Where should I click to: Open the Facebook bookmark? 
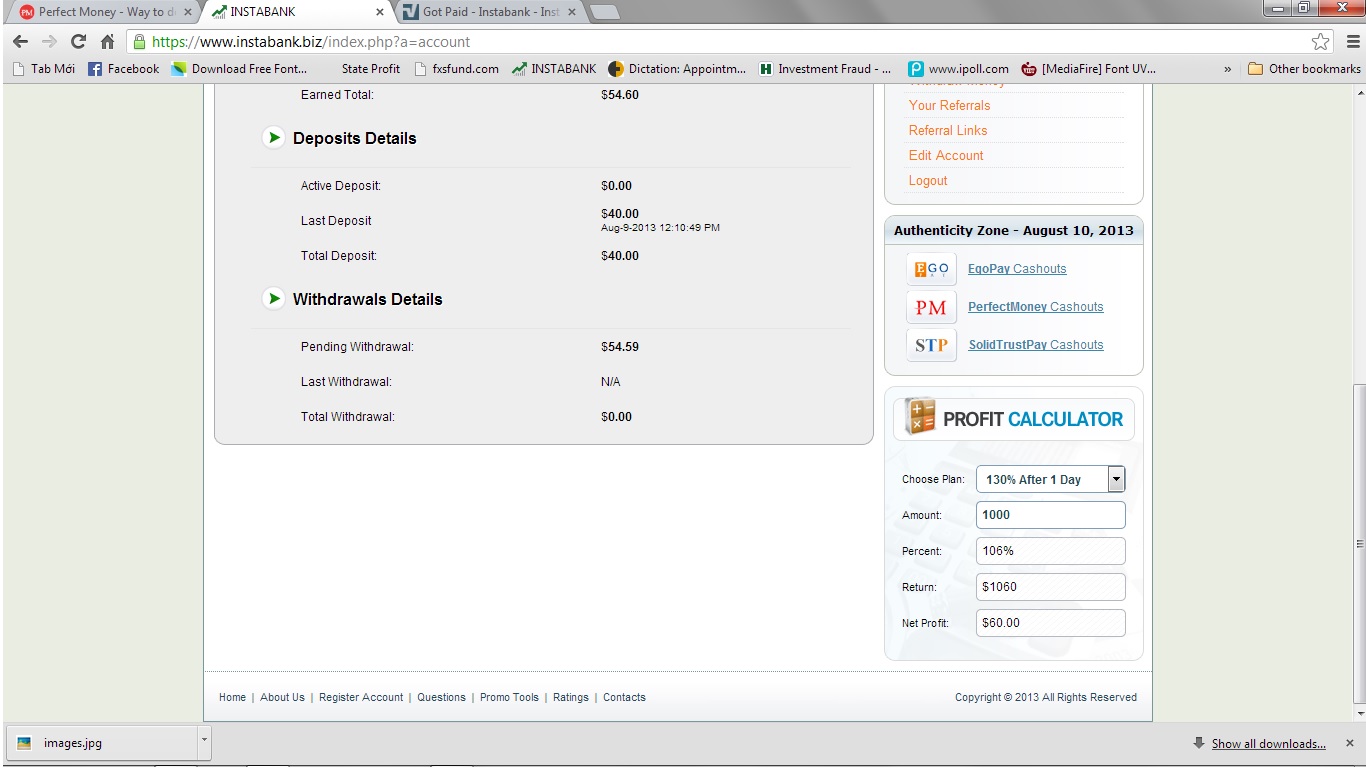click(124, 69)
